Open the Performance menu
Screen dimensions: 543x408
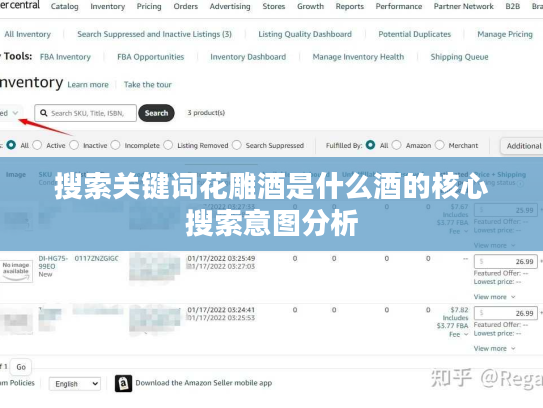[x=399, y=7]
